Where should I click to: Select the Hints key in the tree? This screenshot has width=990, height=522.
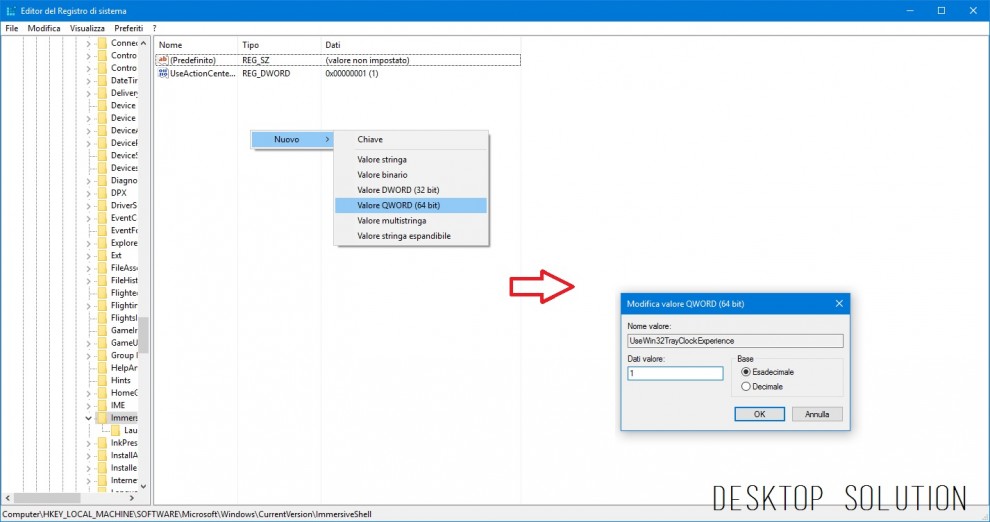point(121,381)
